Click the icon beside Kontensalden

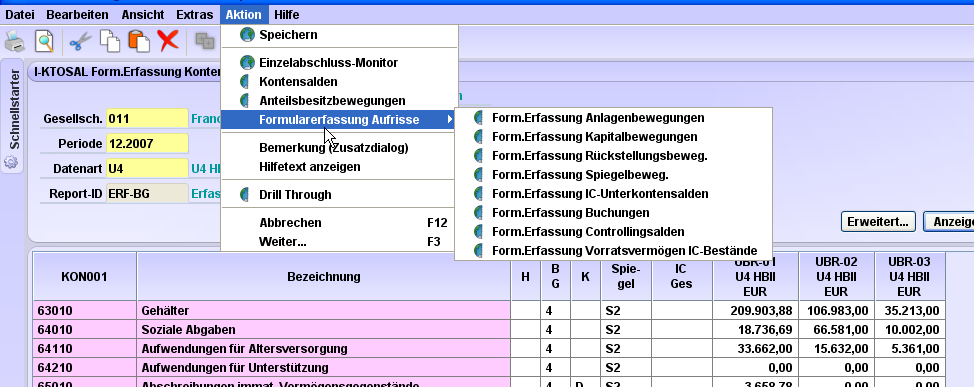[245, 82]
